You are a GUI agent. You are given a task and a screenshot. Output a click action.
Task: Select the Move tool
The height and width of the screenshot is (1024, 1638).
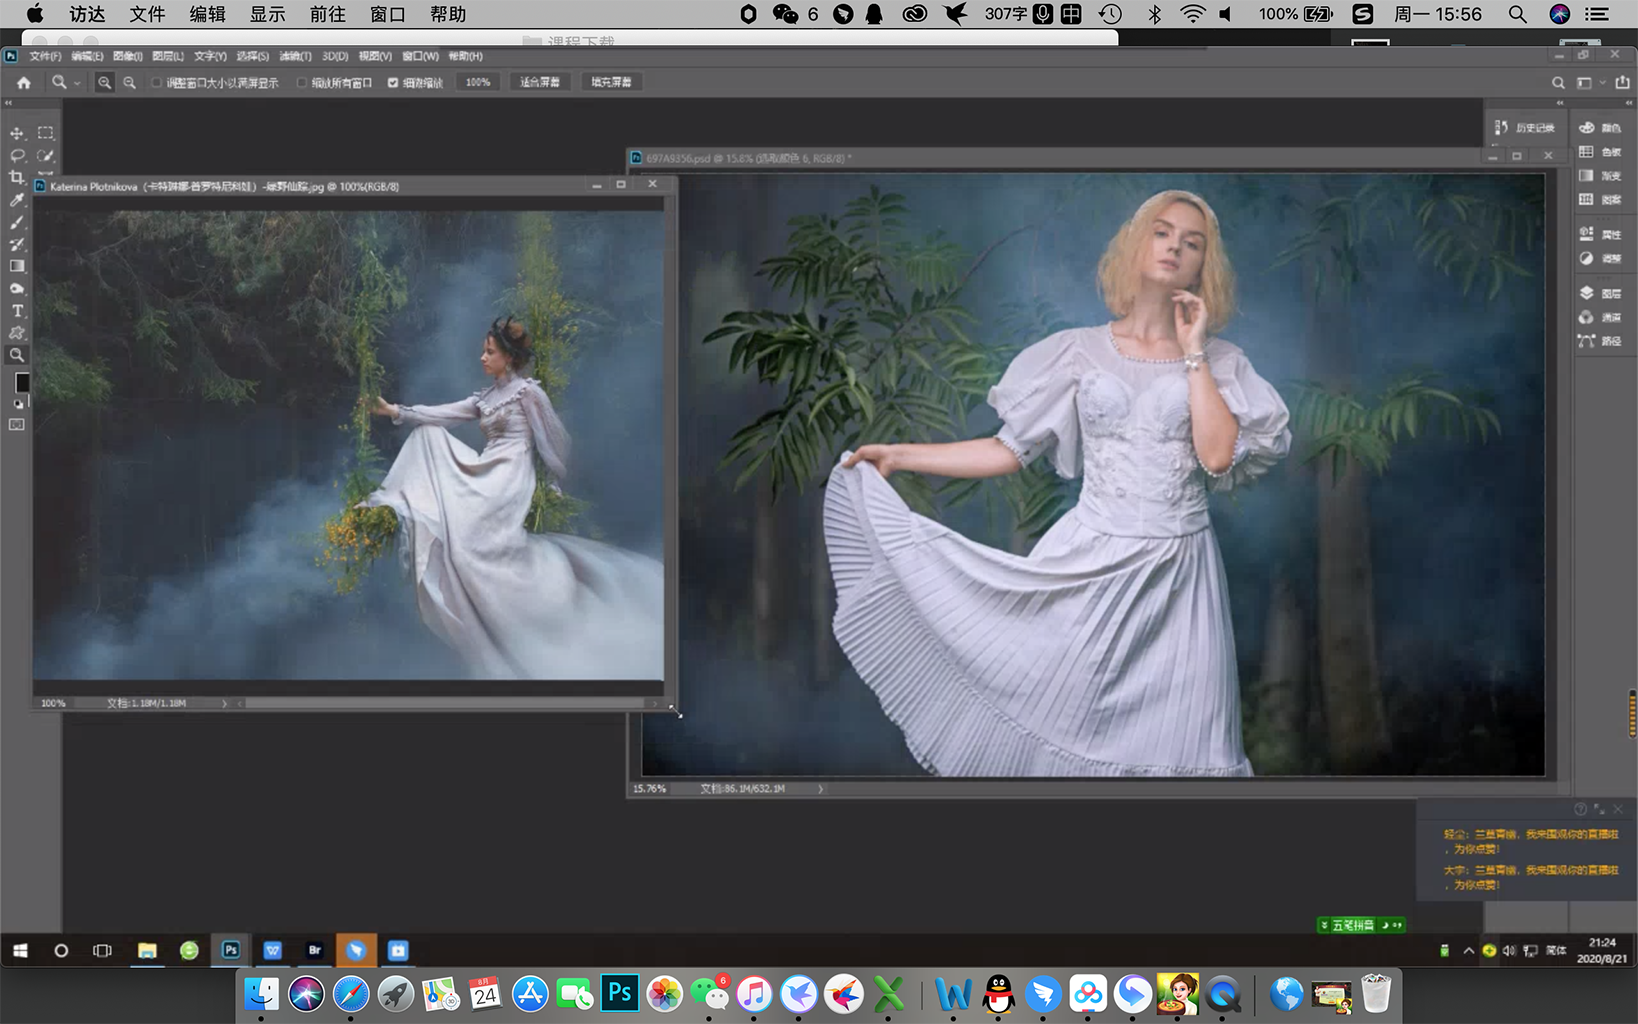17,133
